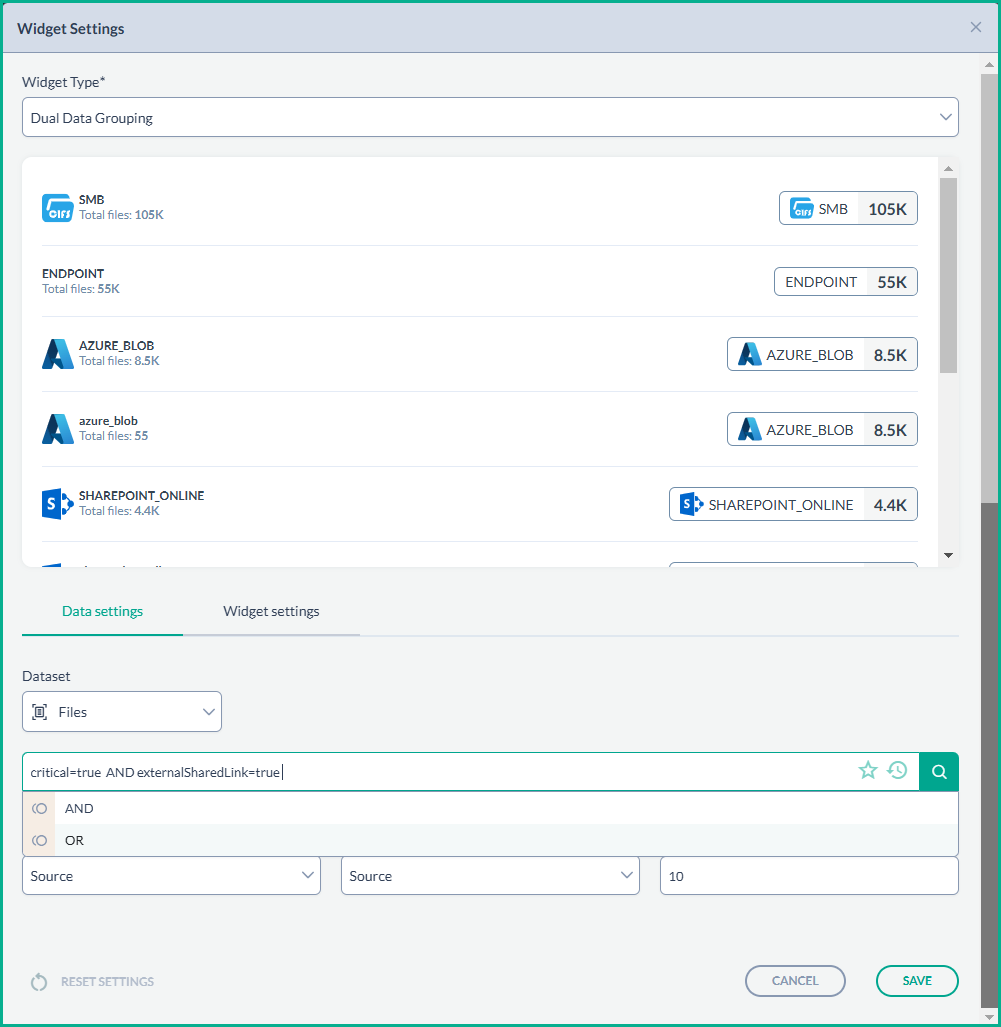Open the query history clock icon
The height and width of the screenshot is (1027, 1001).
coord(898,770)
